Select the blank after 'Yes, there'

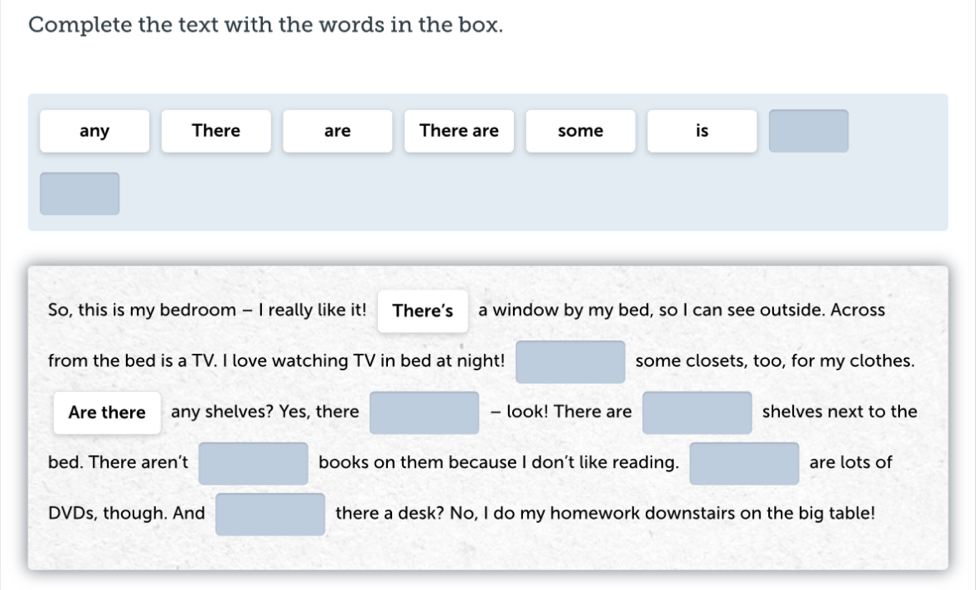(x=424, y=413)
